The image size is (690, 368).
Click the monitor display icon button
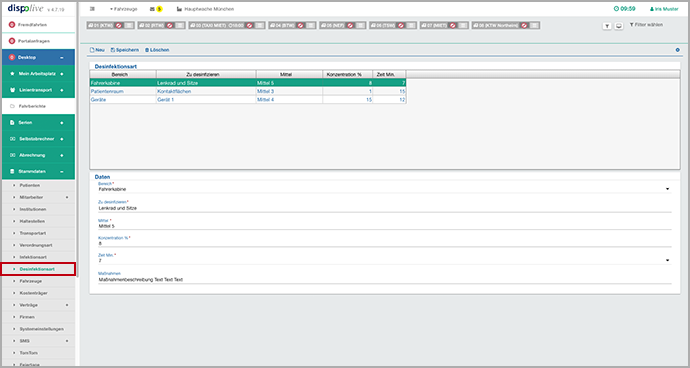click(619, 26)
